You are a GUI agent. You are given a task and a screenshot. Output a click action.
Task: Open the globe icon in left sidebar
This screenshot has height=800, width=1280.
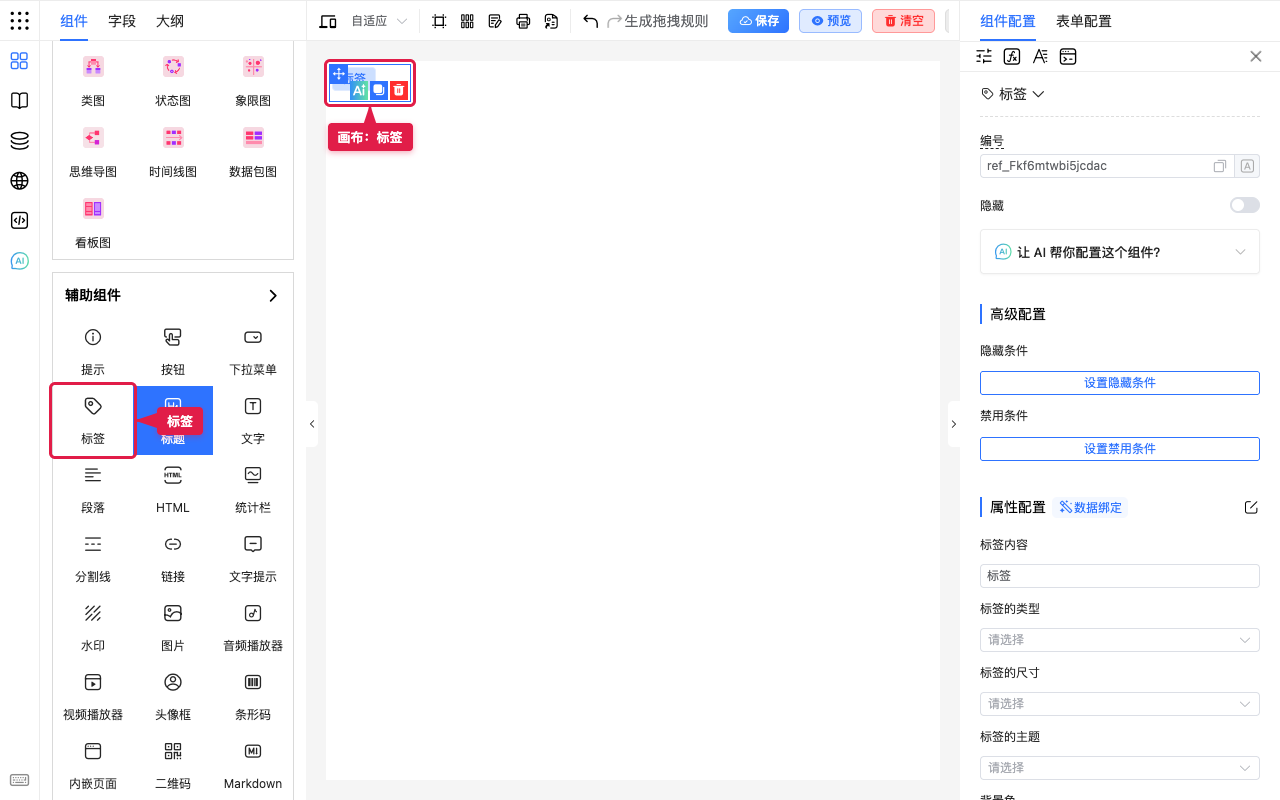pyautogui.click(x=19, y=181)
